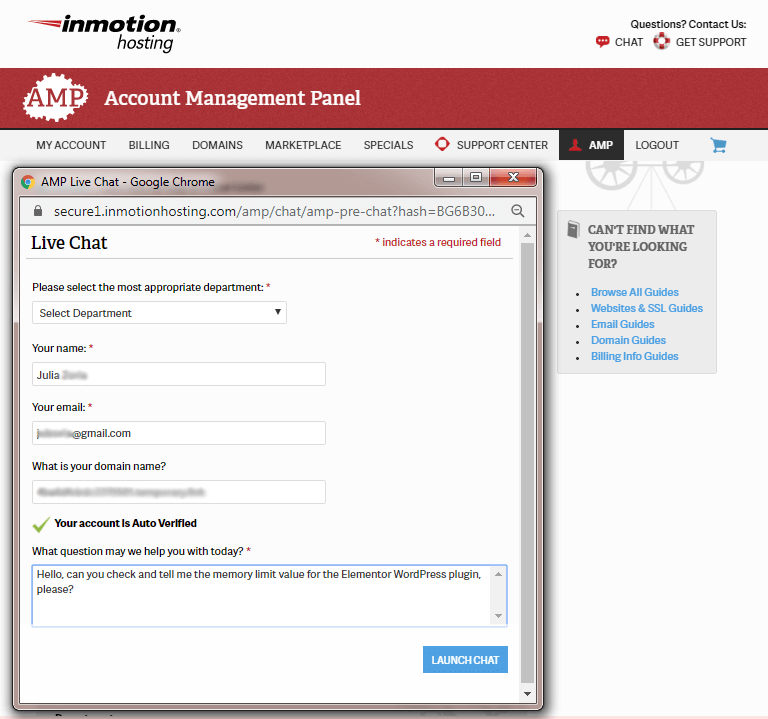Click the question textarea scroll-up arrow
Image resolution: width=768 pixels, height=719 pixels.
pyautogui.click(x=499, y=574)
